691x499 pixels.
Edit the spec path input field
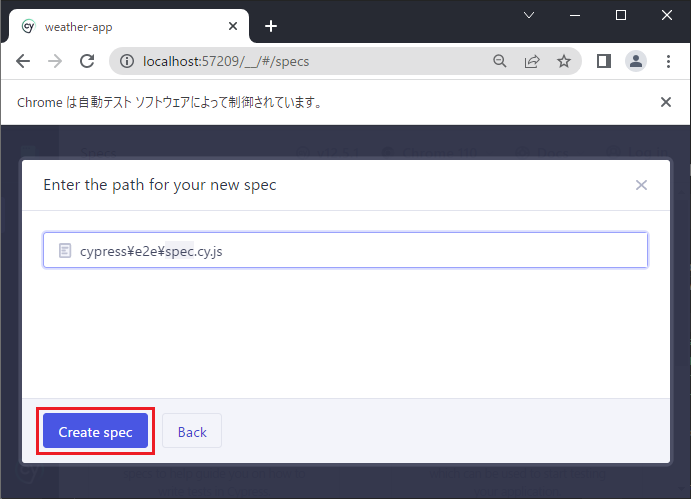(x=345, y=250)
